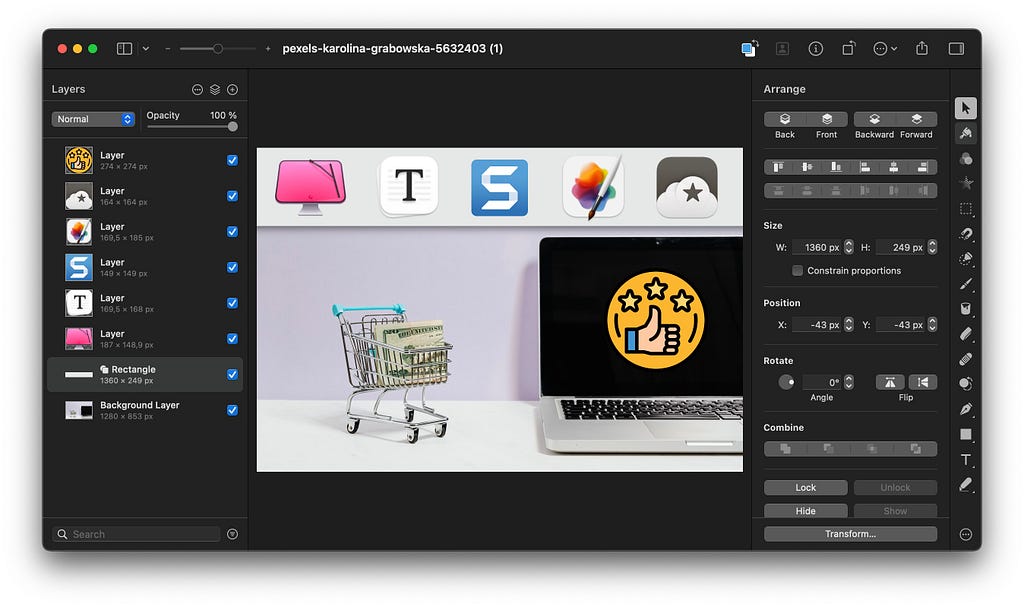Hide the Rectangle layer via checkbox

(232, 374)
